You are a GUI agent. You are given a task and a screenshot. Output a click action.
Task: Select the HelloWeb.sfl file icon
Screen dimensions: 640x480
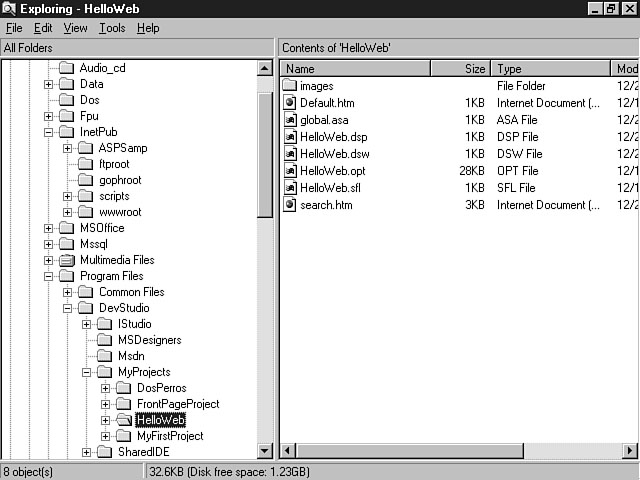[290, 188]
